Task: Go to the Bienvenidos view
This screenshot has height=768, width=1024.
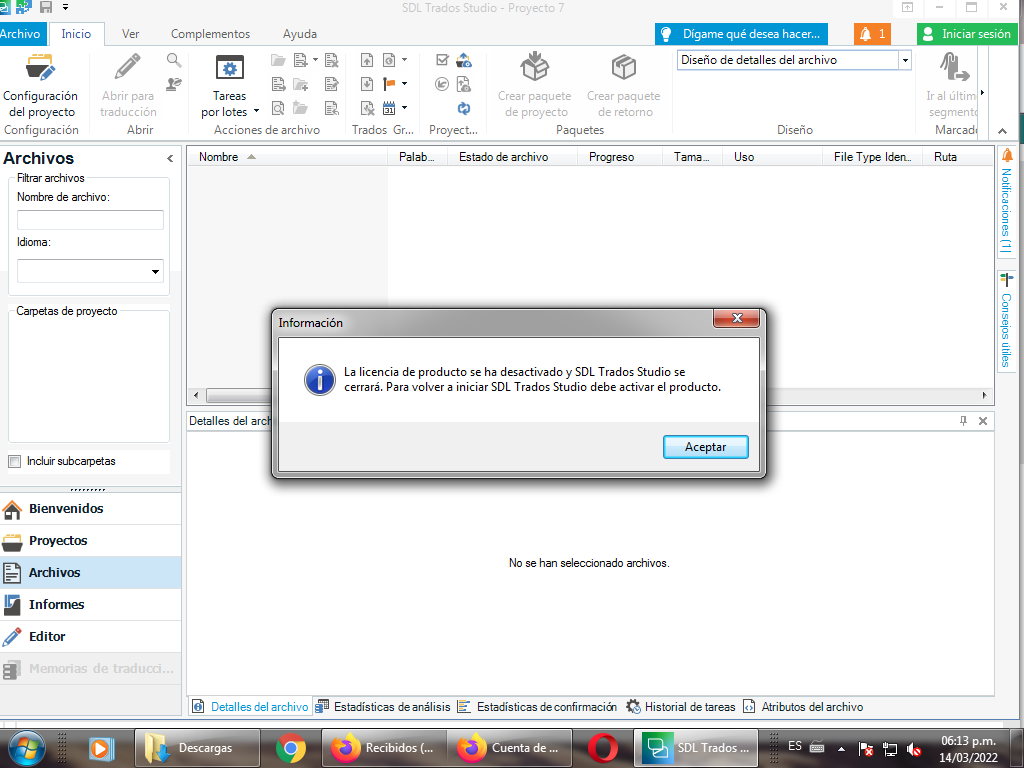Action: 91,509
